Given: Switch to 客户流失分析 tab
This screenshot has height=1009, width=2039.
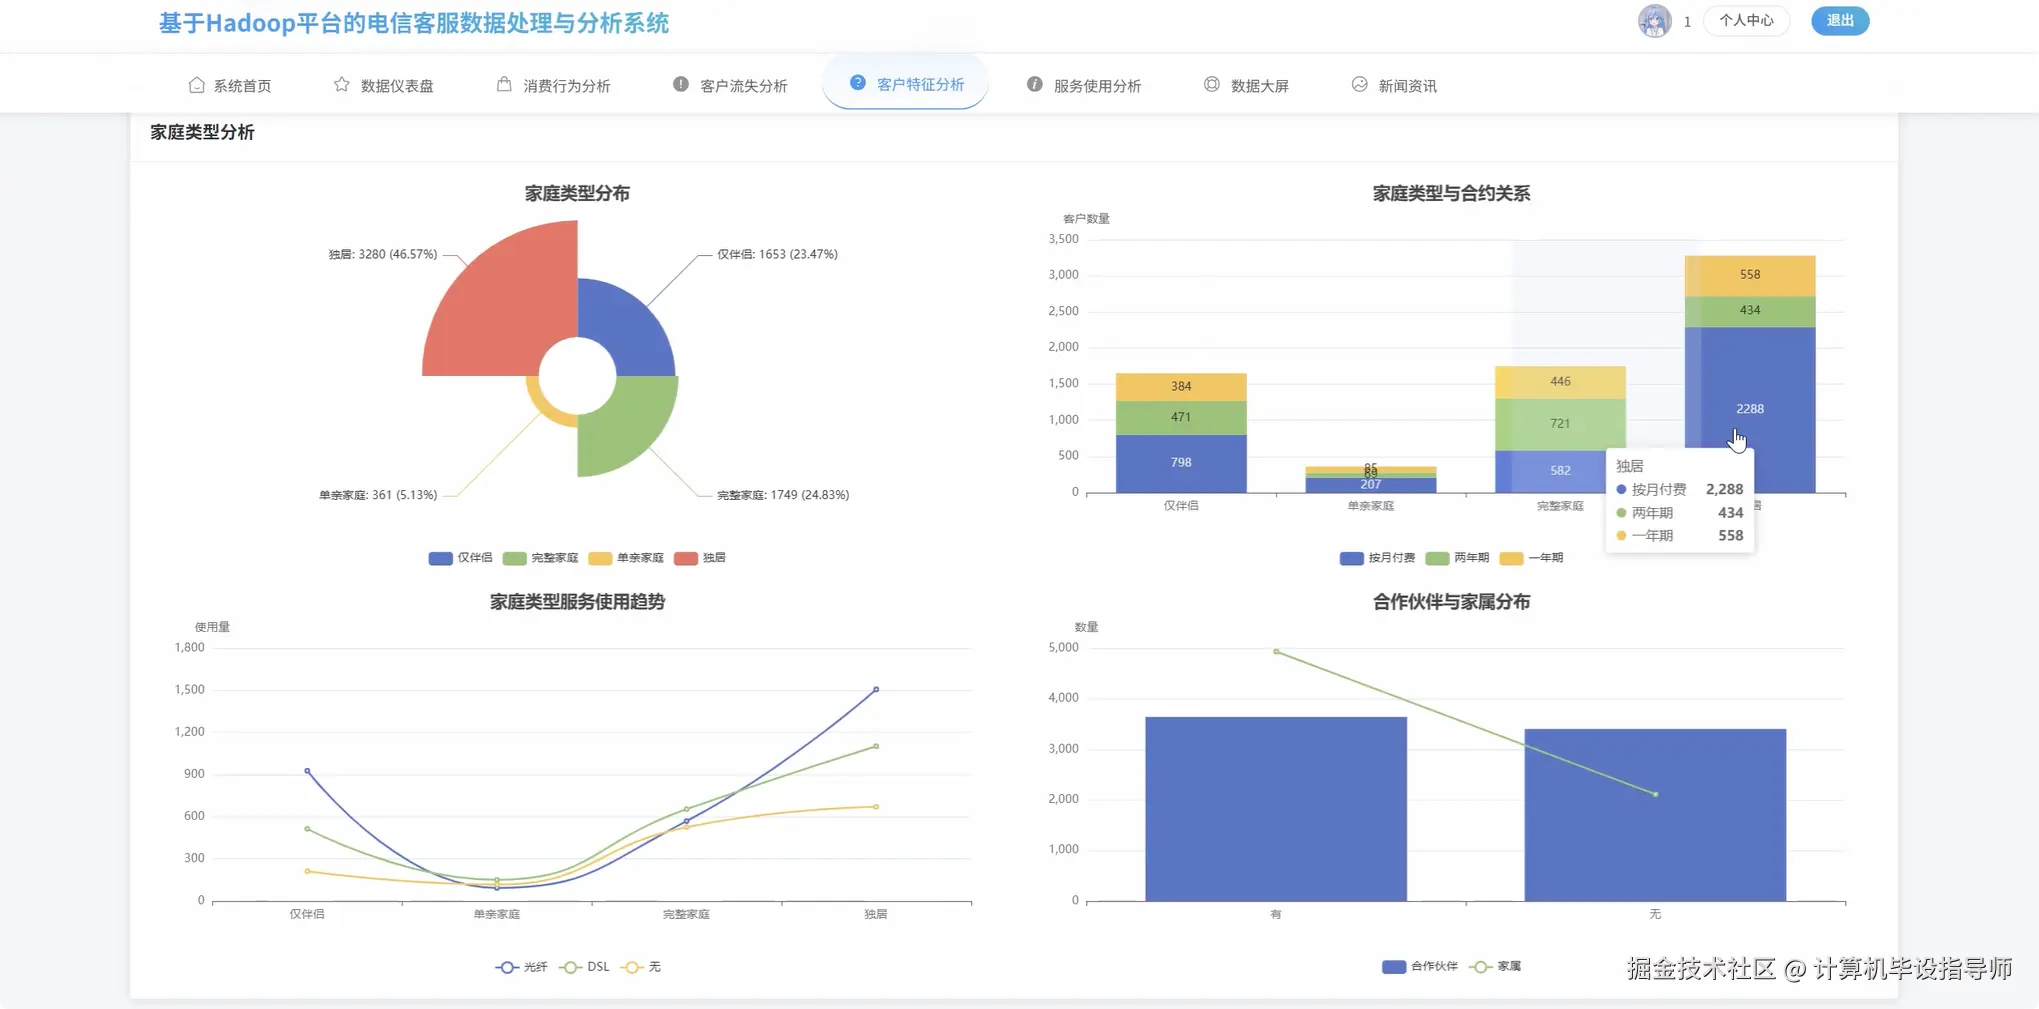Looking at the screenshot, I should 731,85.
